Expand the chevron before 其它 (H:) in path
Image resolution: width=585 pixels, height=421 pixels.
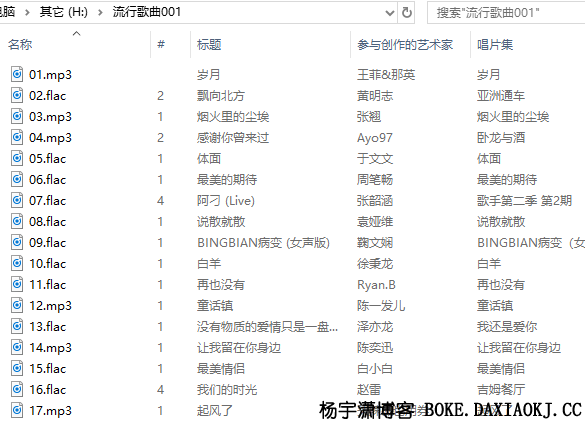coord(27,13)
